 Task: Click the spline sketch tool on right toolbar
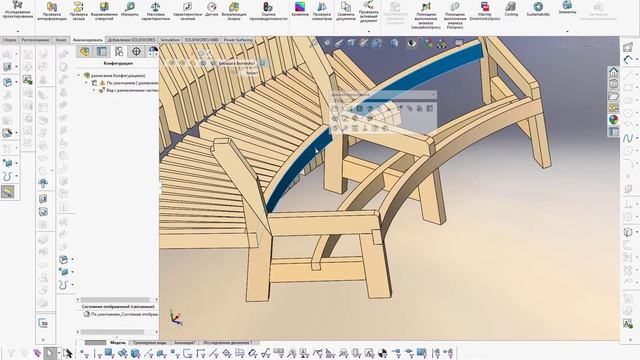pos(628,138)
